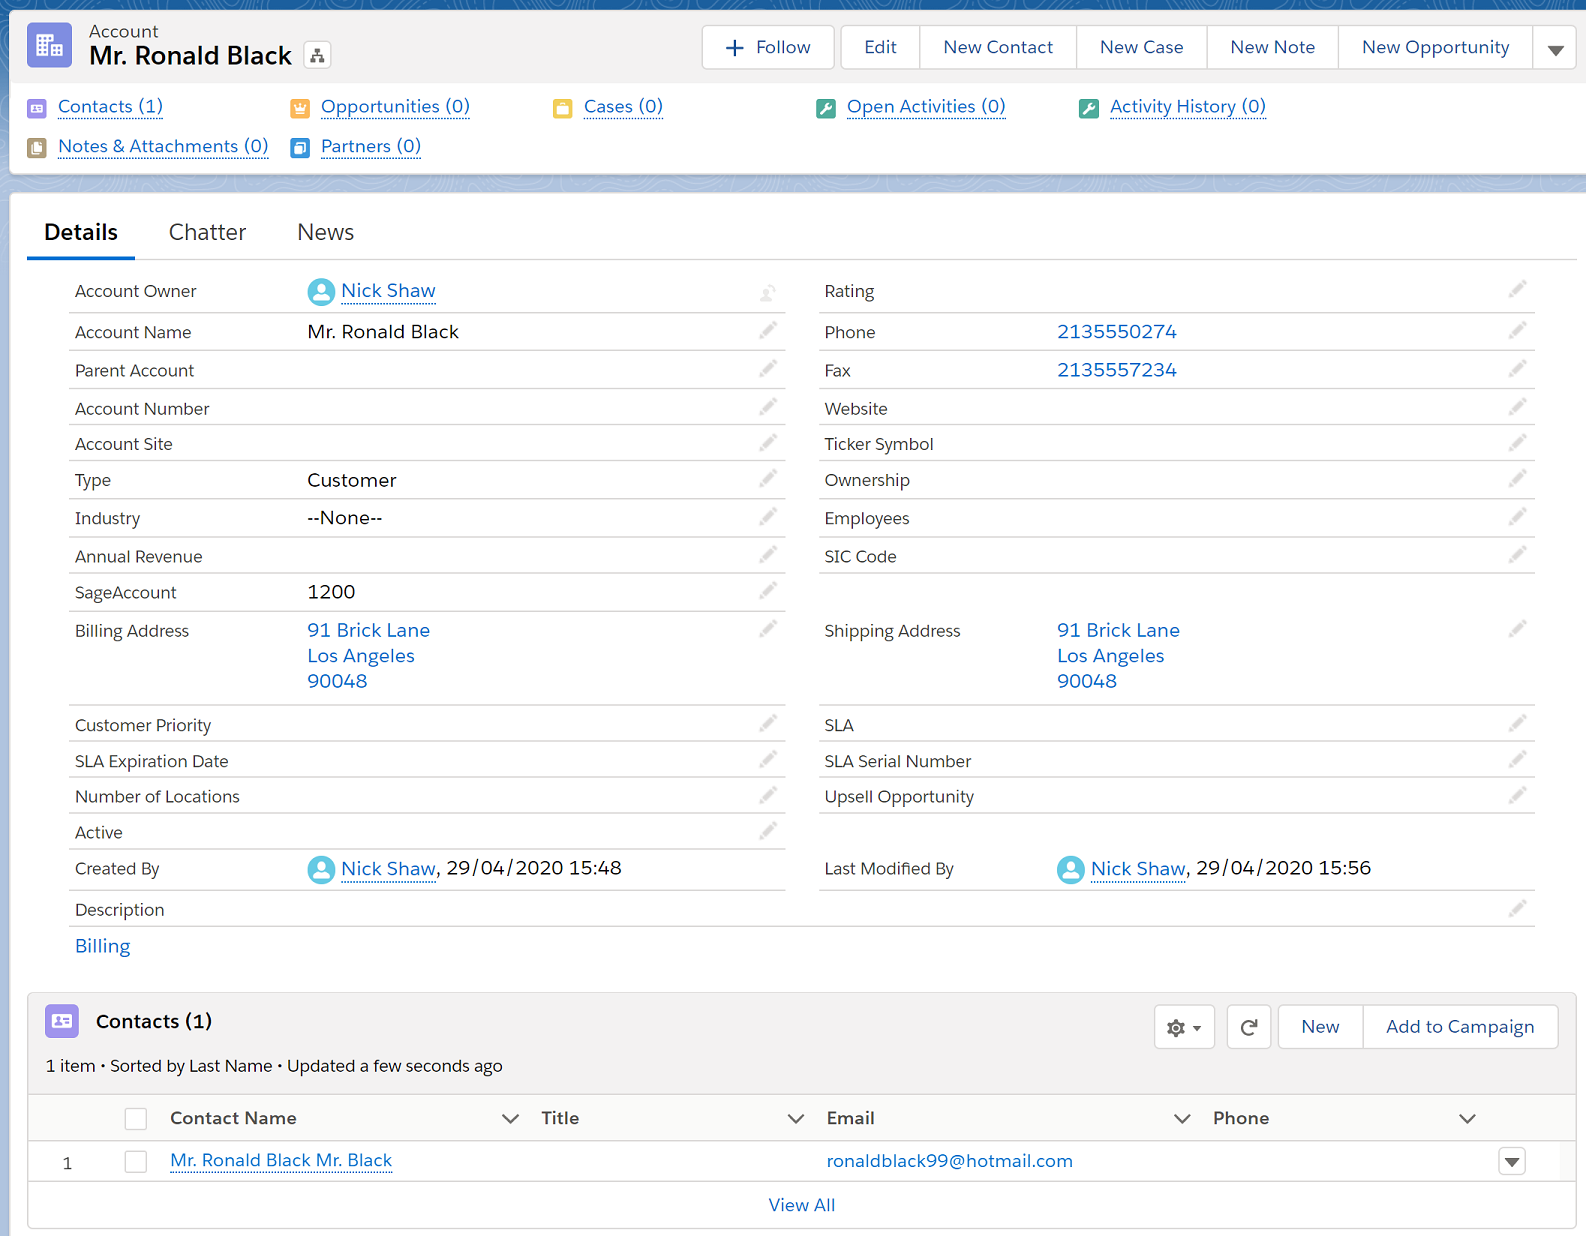Click the Follow button
This screenshot has width=1586, height=1236.
coord(767,47)
